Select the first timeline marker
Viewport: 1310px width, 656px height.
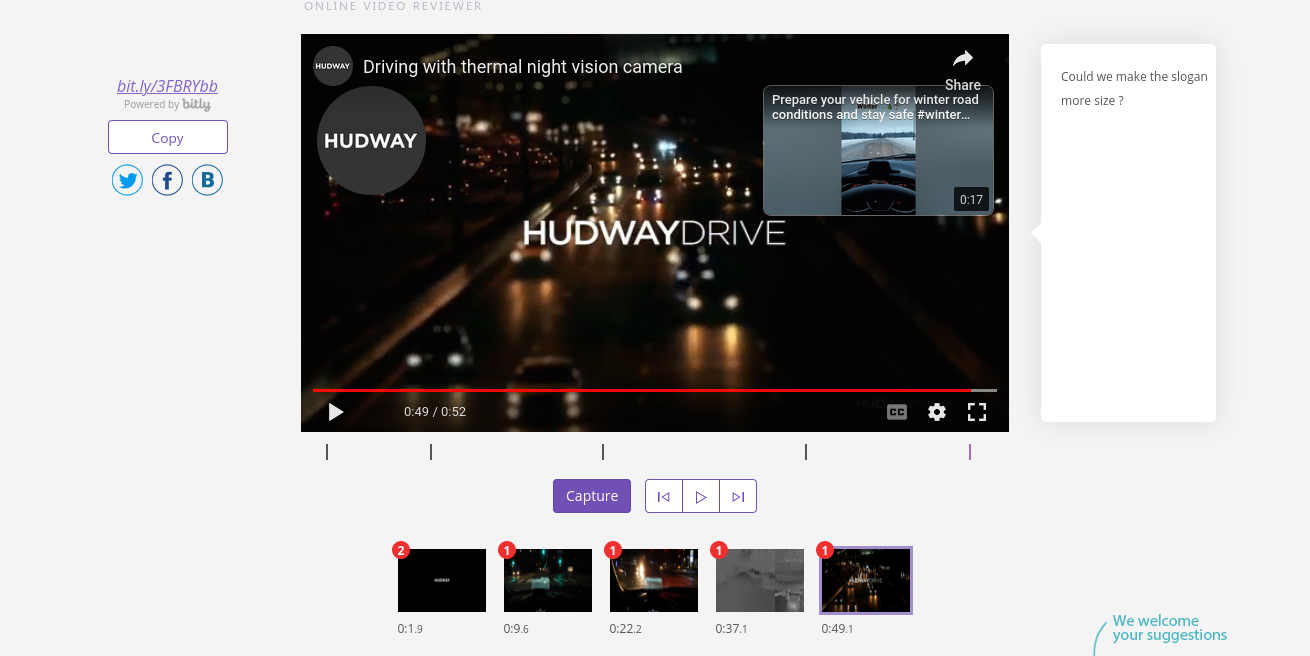(327, 452)
